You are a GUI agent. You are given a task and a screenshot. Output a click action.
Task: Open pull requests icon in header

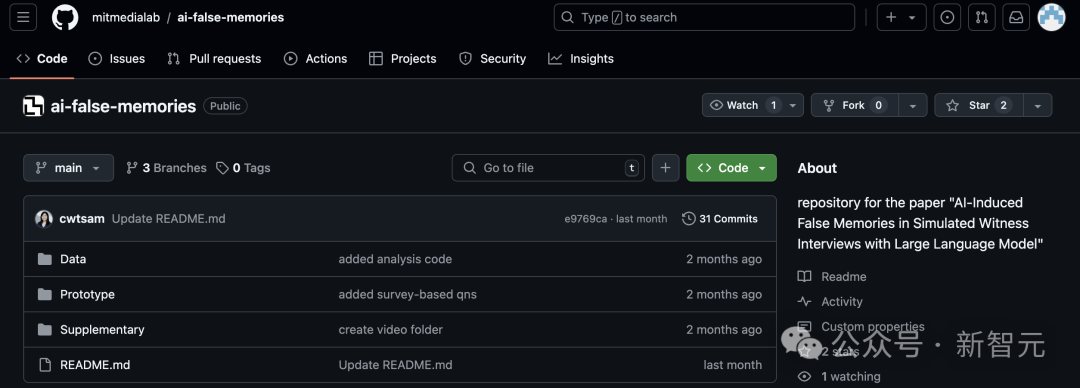click(x=982, y=17)
